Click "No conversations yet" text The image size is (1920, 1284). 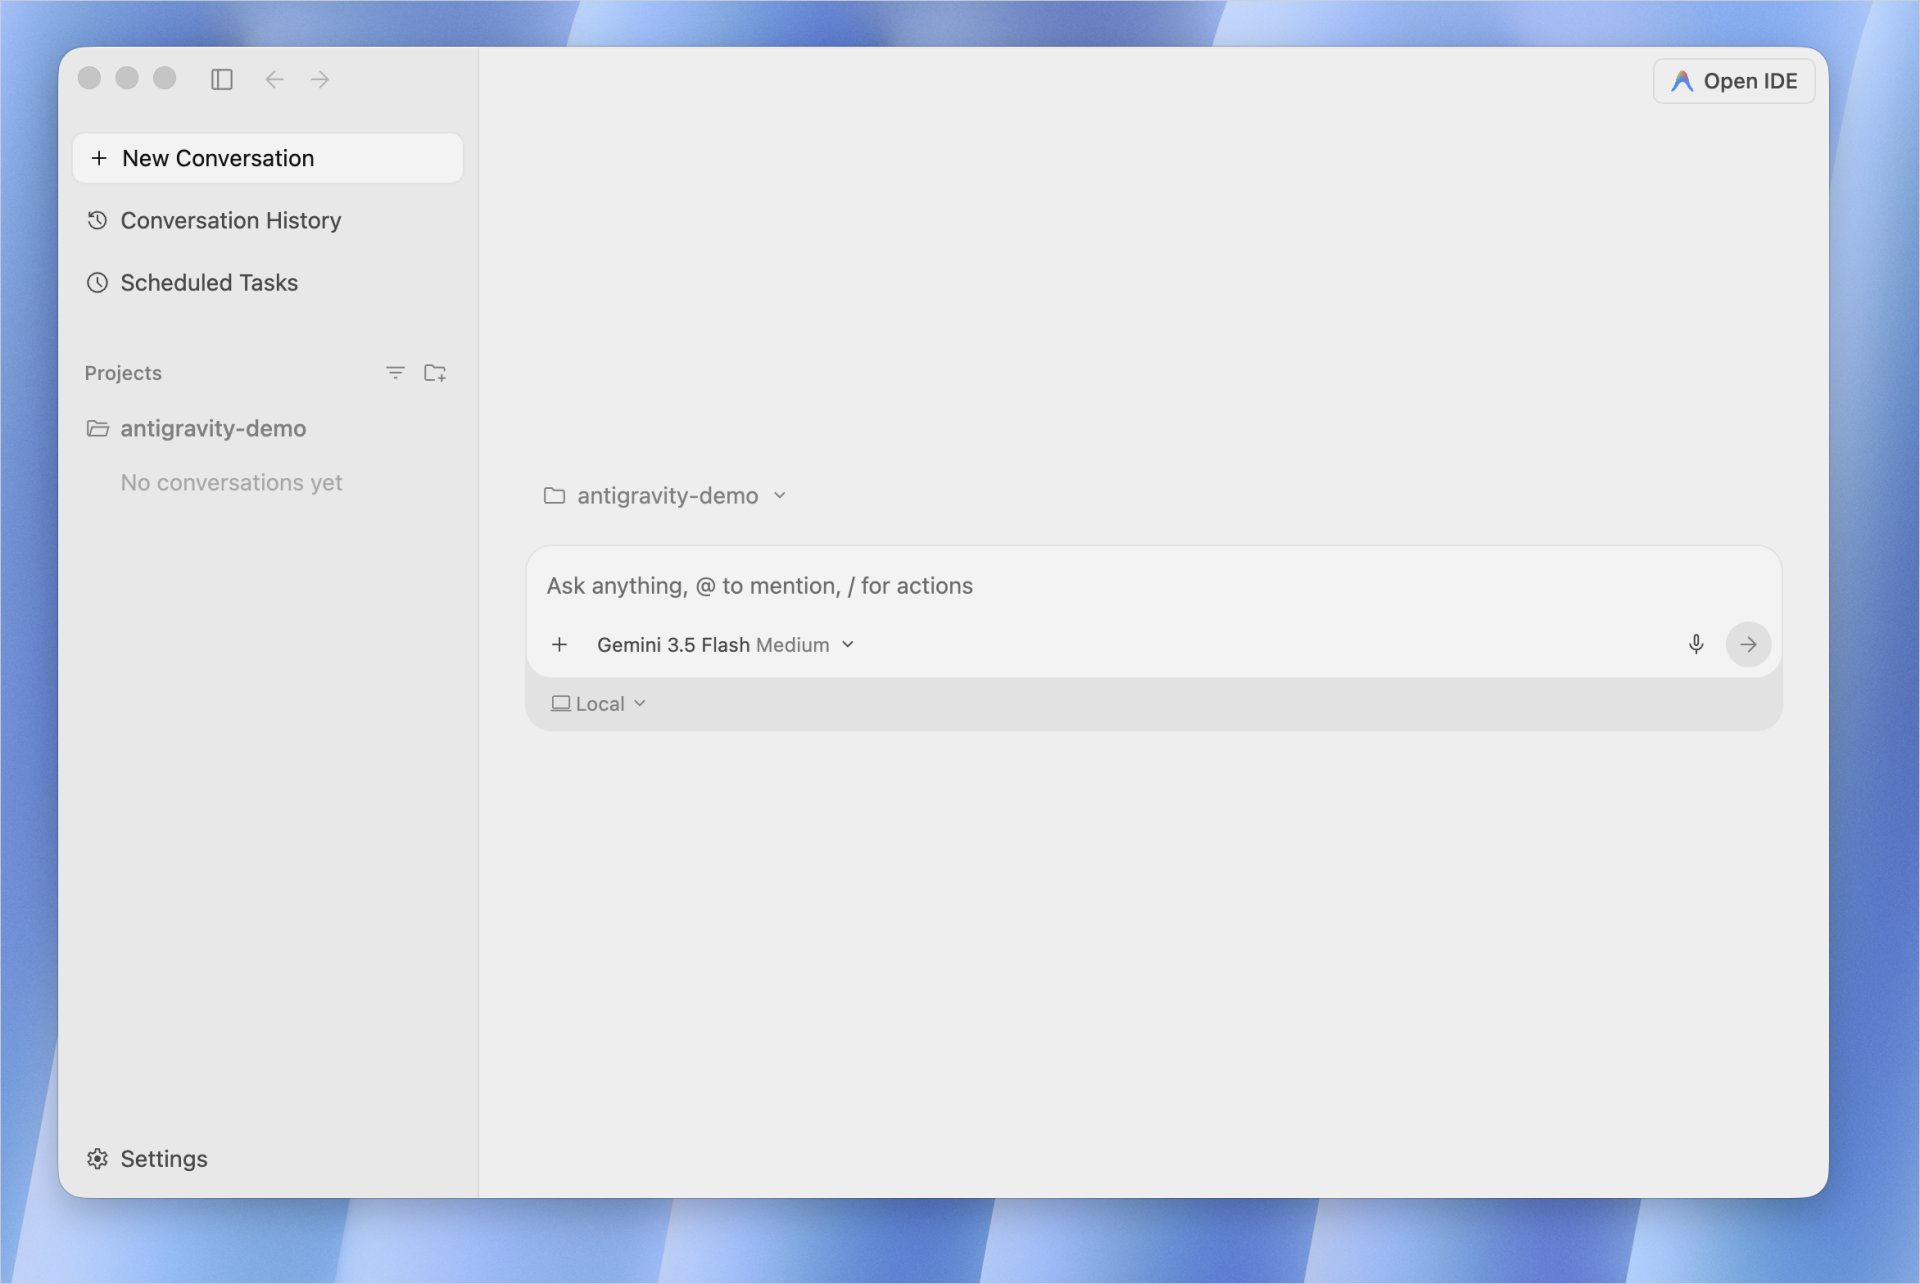point(232,483)
